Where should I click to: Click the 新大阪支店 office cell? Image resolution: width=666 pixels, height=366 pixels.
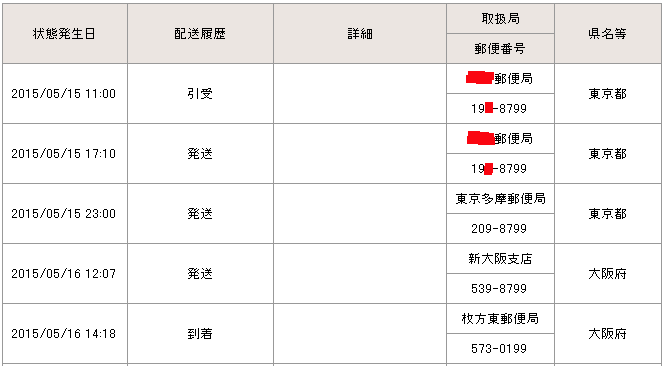(500, 259)
